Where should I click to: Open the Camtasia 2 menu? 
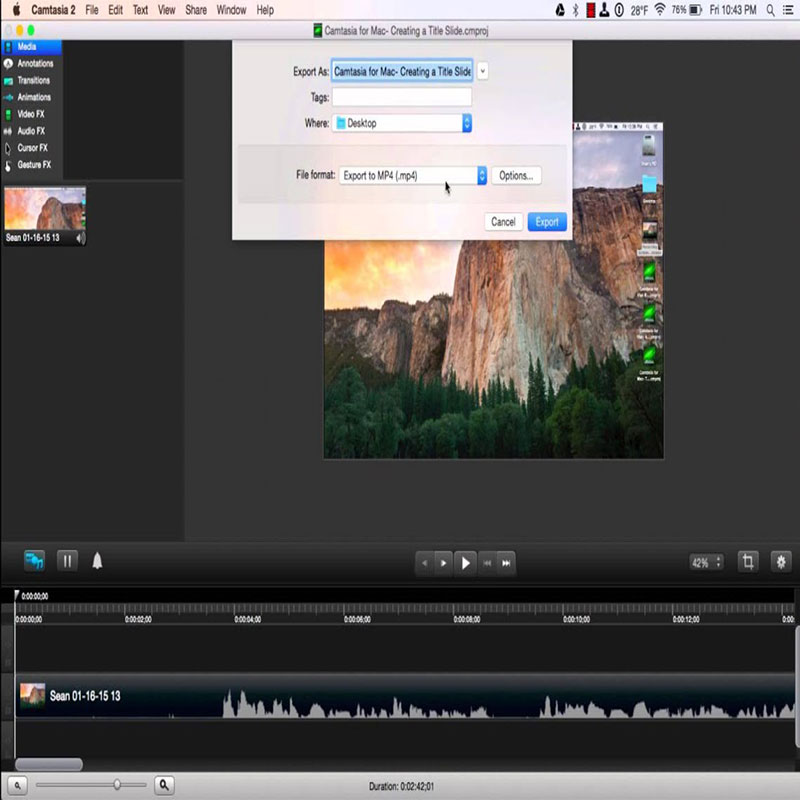[53, 10]
